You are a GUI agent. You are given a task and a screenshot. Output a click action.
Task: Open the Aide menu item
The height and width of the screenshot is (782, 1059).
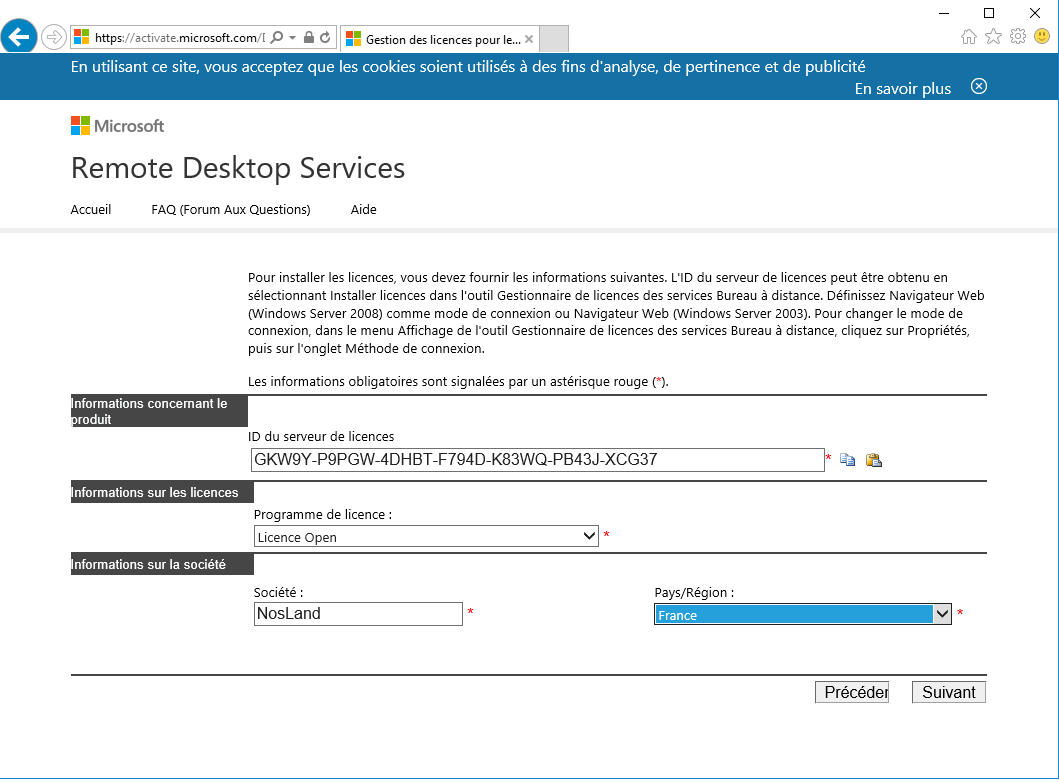[x=363, y=209]
